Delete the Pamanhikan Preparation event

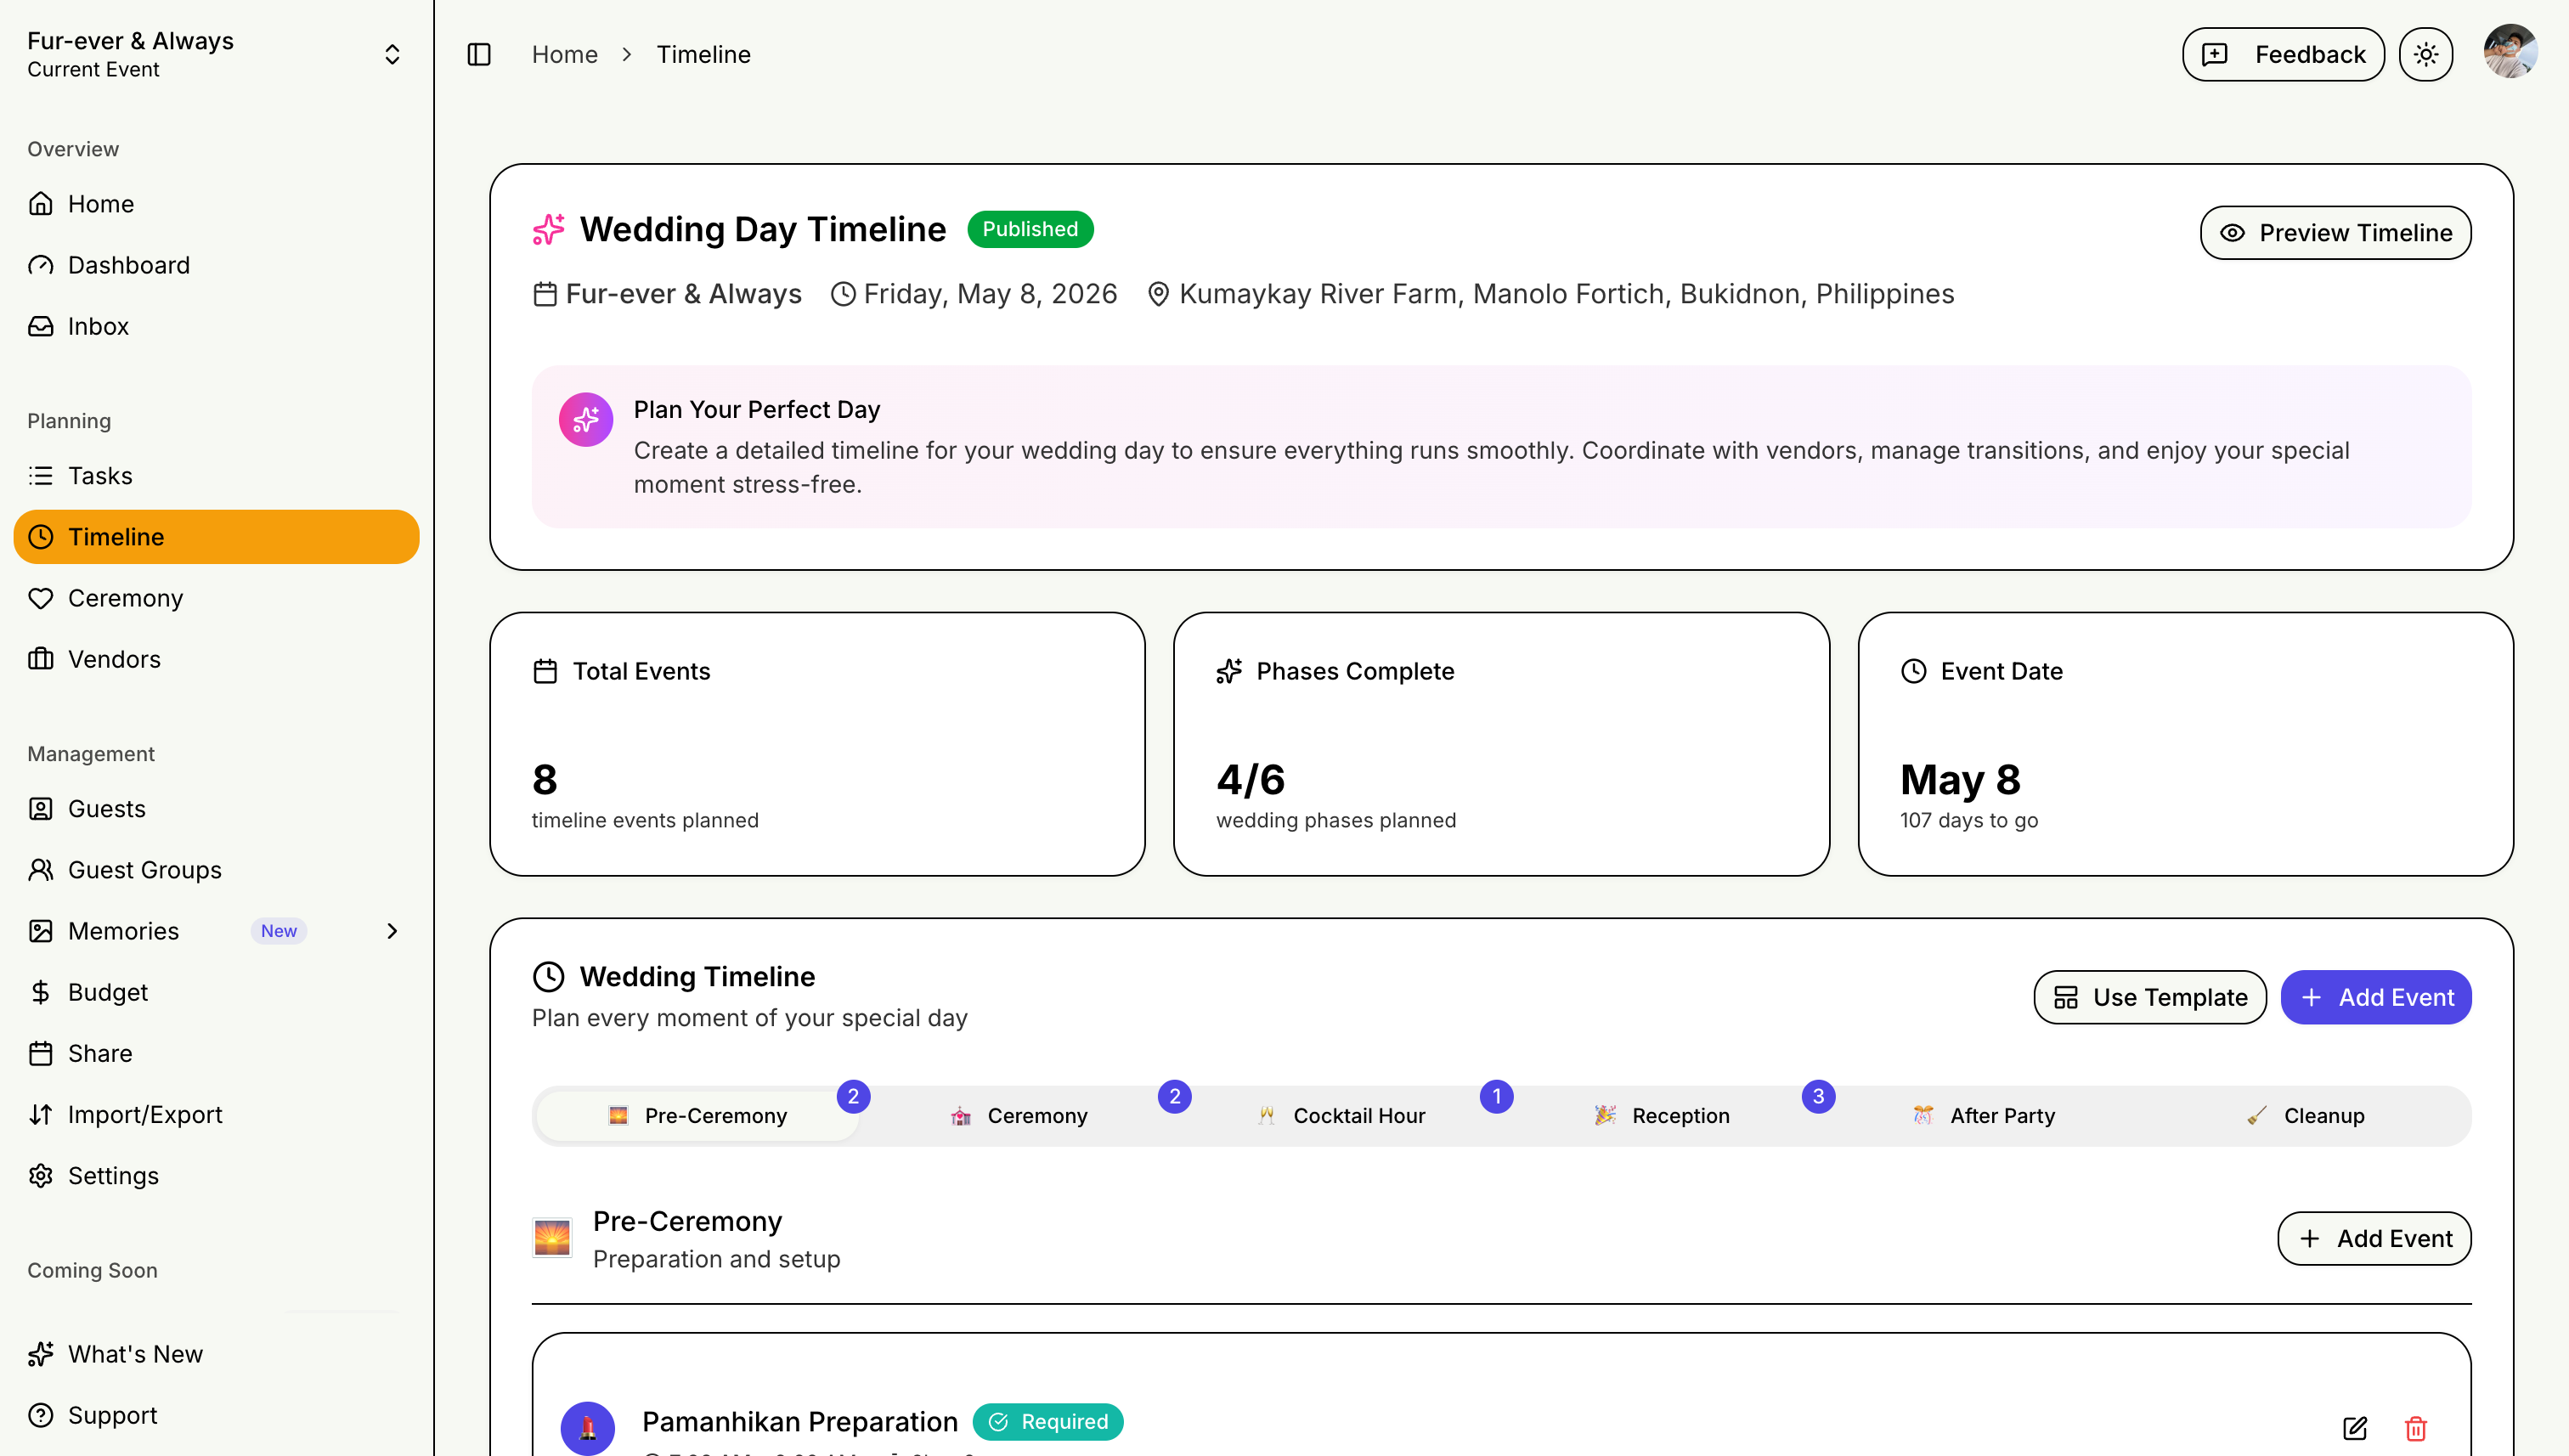(x=2415, y=1428)
